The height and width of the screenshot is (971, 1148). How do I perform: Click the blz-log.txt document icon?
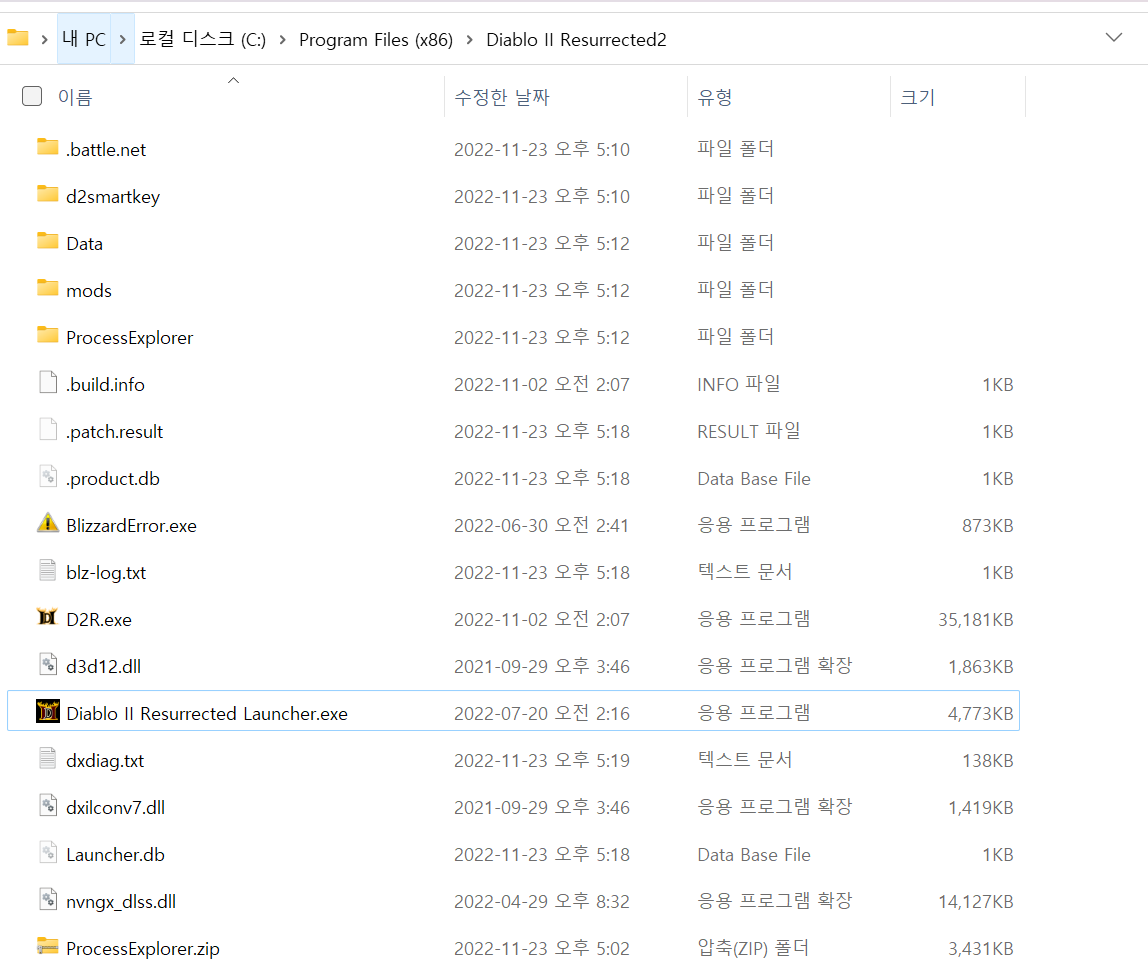click(x=48, y=570)
